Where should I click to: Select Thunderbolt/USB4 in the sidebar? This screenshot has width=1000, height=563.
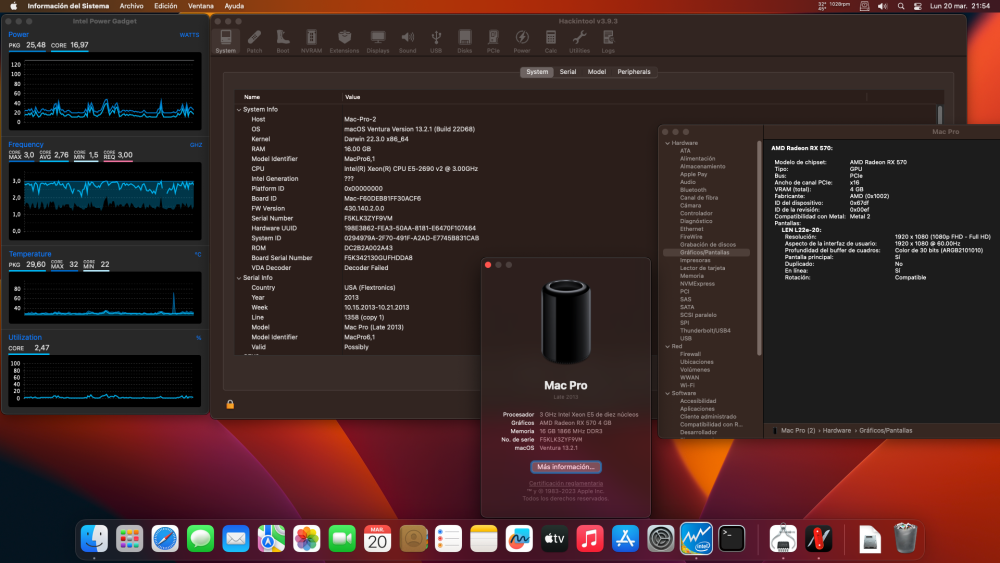click(705, 330)
